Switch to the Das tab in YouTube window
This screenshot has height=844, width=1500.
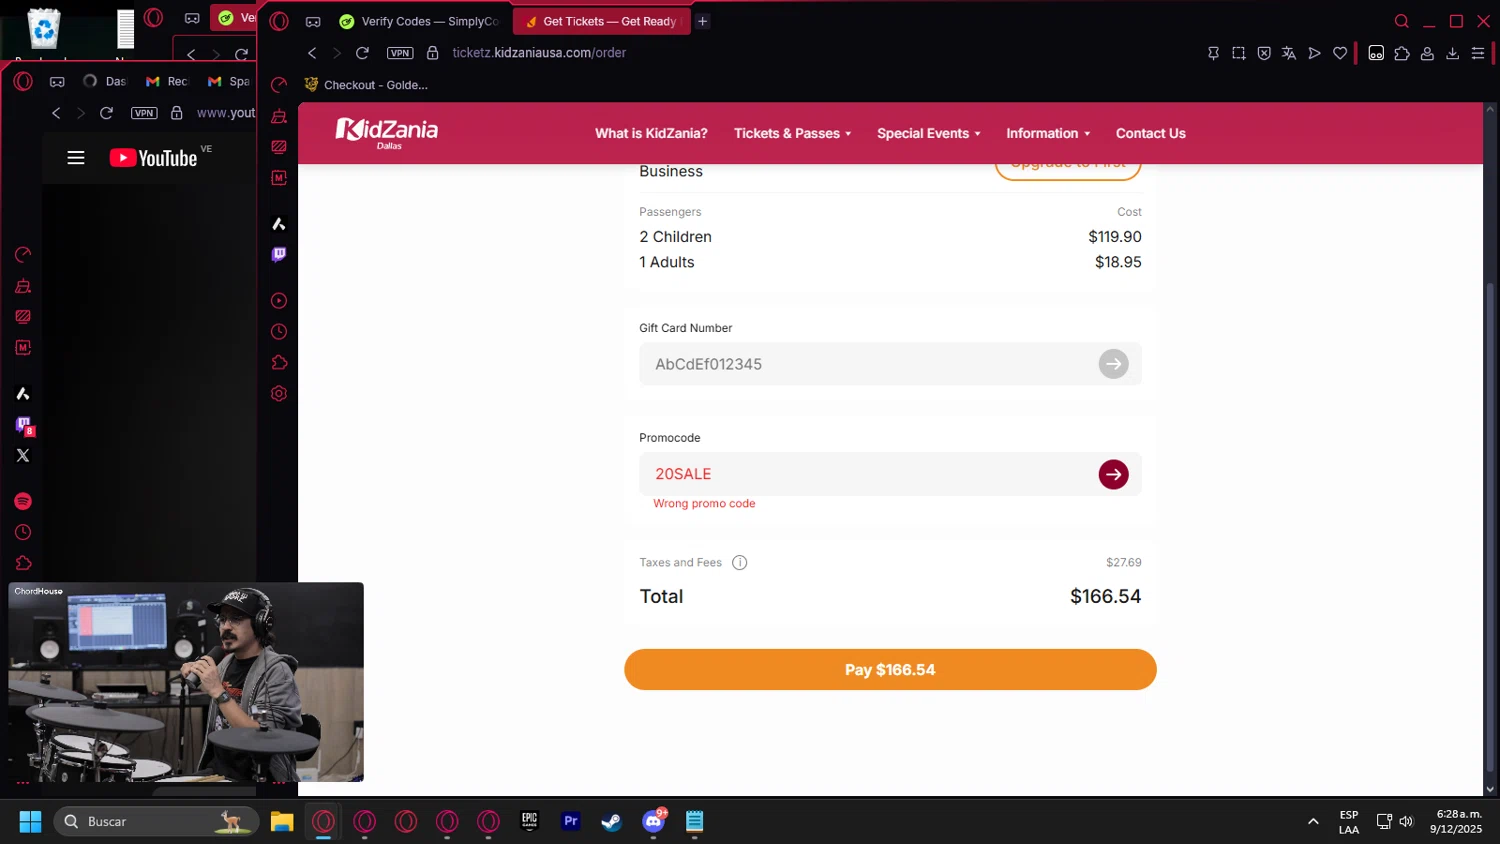105,81
